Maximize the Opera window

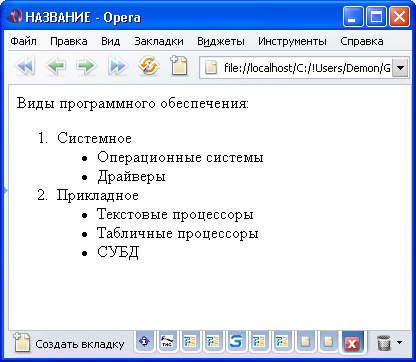[x=376, y=16]
